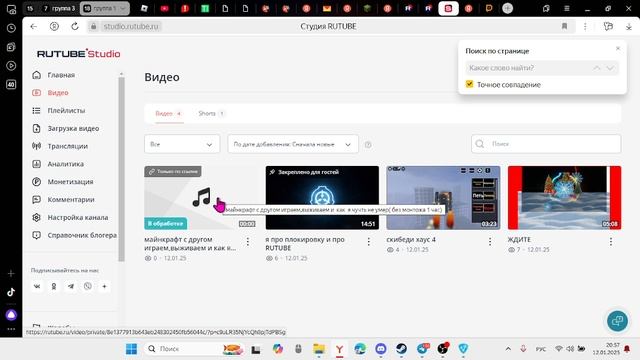Open Alice assistant in browser sidebar
This screenshot has width=640, height=360.
click(11, 315)
